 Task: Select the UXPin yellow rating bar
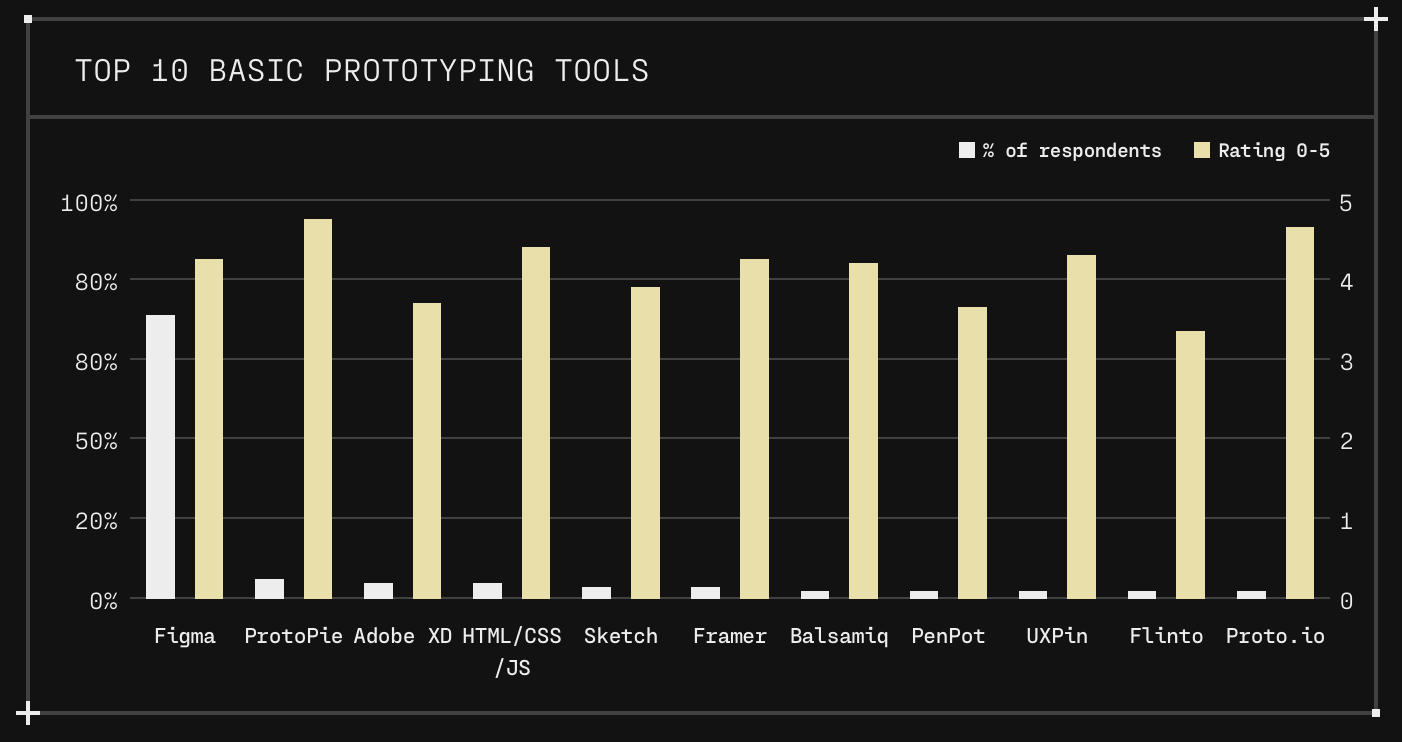coord(1081,427)
